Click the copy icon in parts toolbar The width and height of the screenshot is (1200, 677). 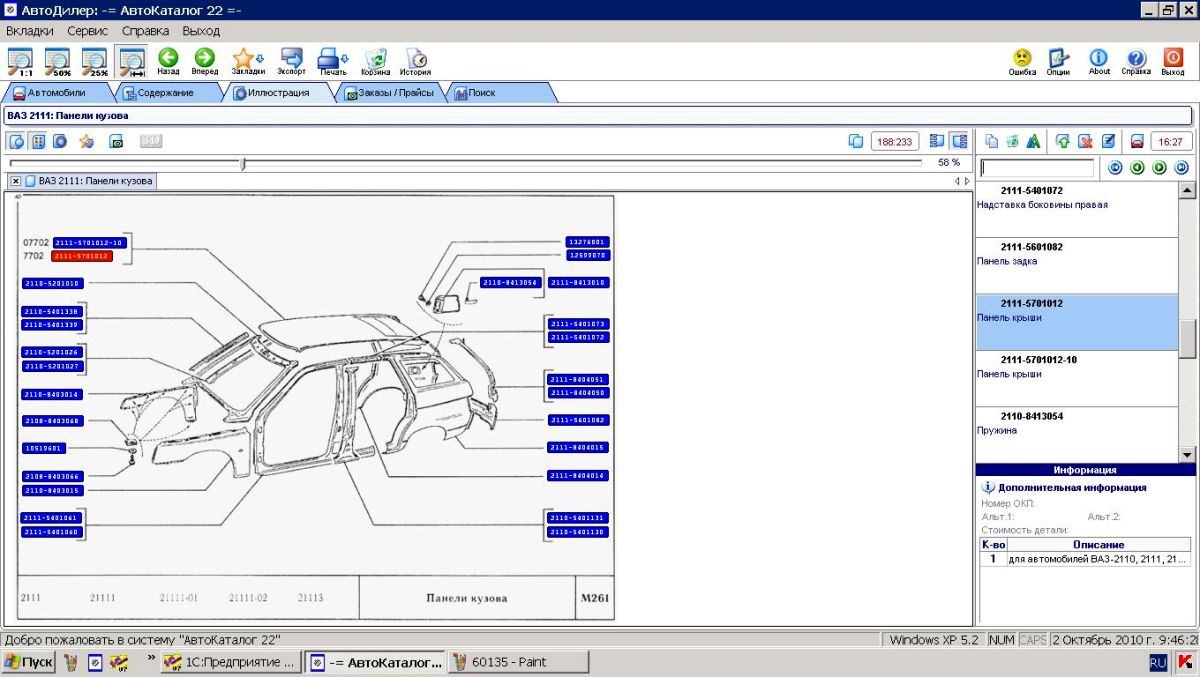point(992,141)
